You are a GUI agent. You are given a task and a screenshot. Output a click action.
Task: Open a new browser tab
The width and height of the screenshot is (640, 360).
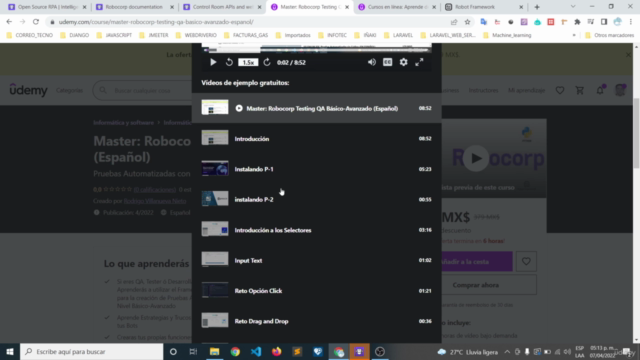click(537, 7)
